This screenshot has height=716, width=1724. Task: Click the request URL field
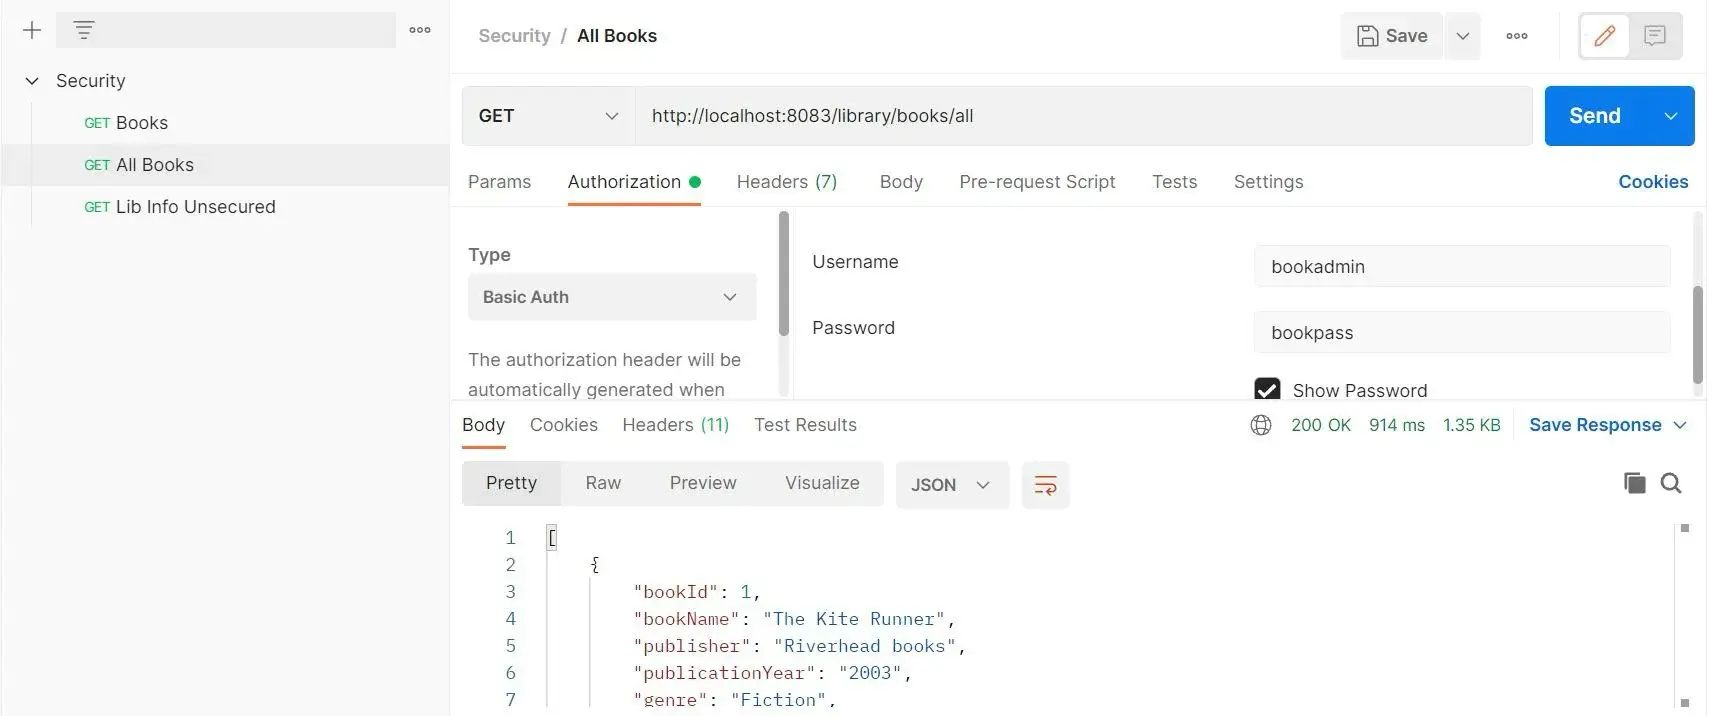[1083, 116]
